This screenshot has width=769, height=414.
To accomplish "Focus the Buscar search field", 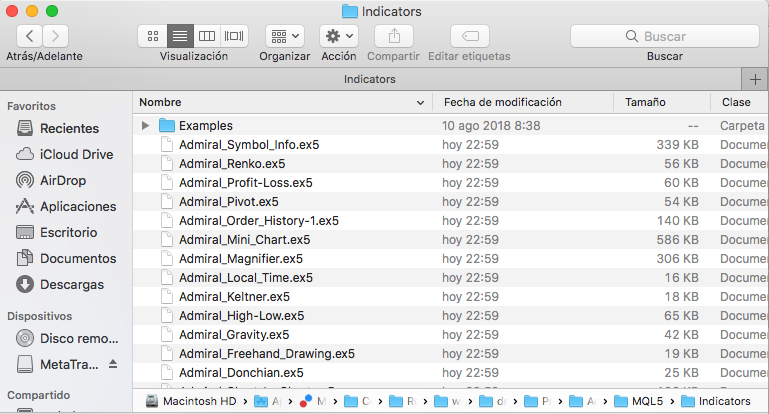I will pos(665,36).
